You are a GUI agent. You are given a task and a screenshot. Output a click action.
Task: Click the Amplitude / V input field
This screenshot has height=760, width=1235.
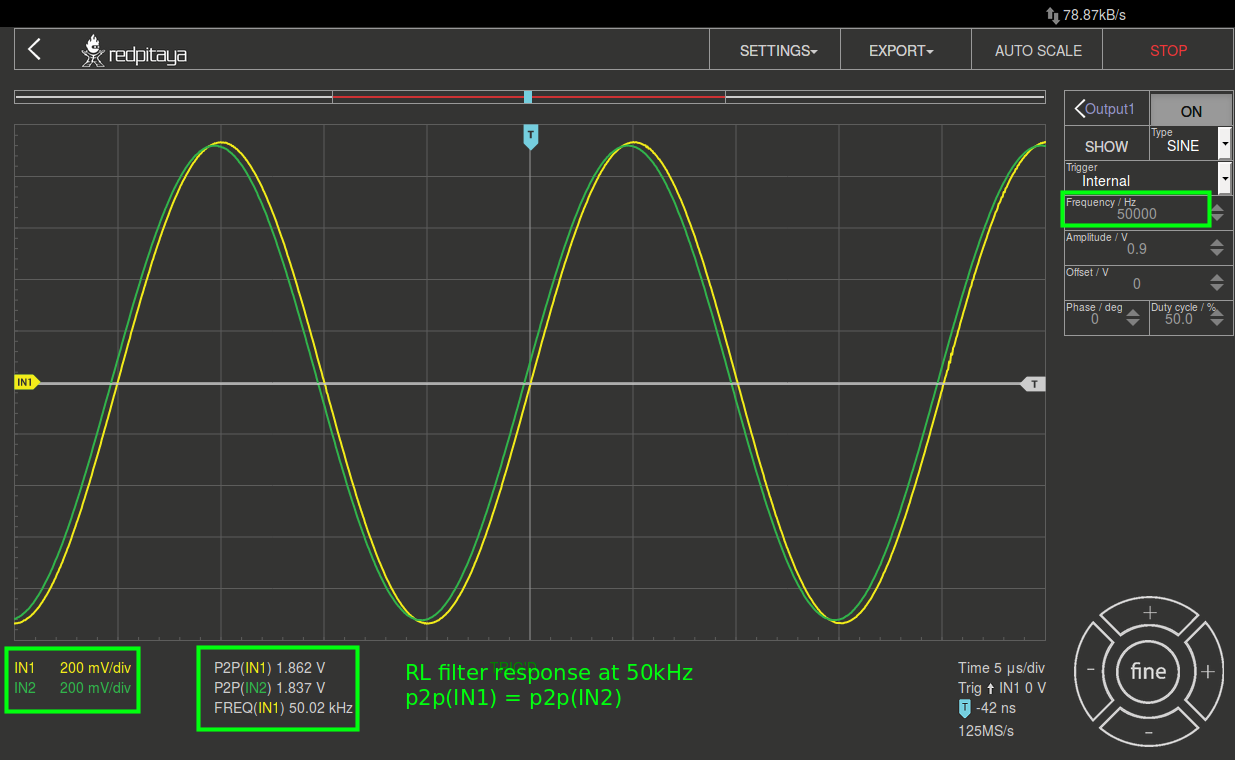coord(1136,247)
